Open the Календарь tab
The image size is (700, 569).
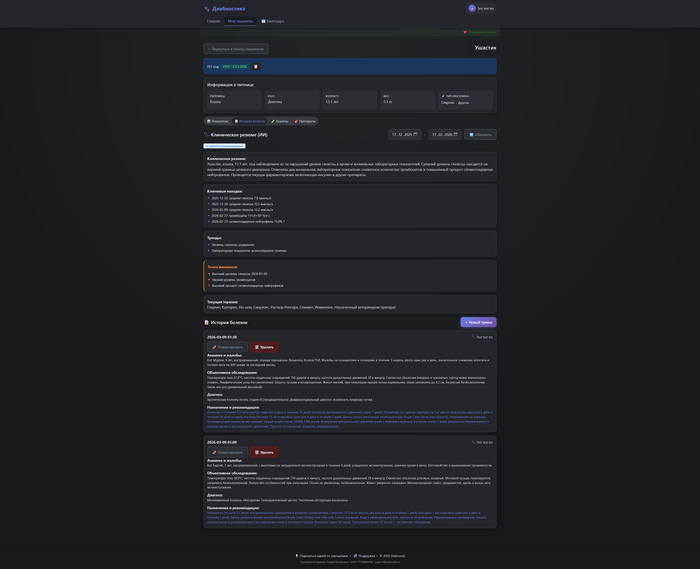tap(273, 21)
